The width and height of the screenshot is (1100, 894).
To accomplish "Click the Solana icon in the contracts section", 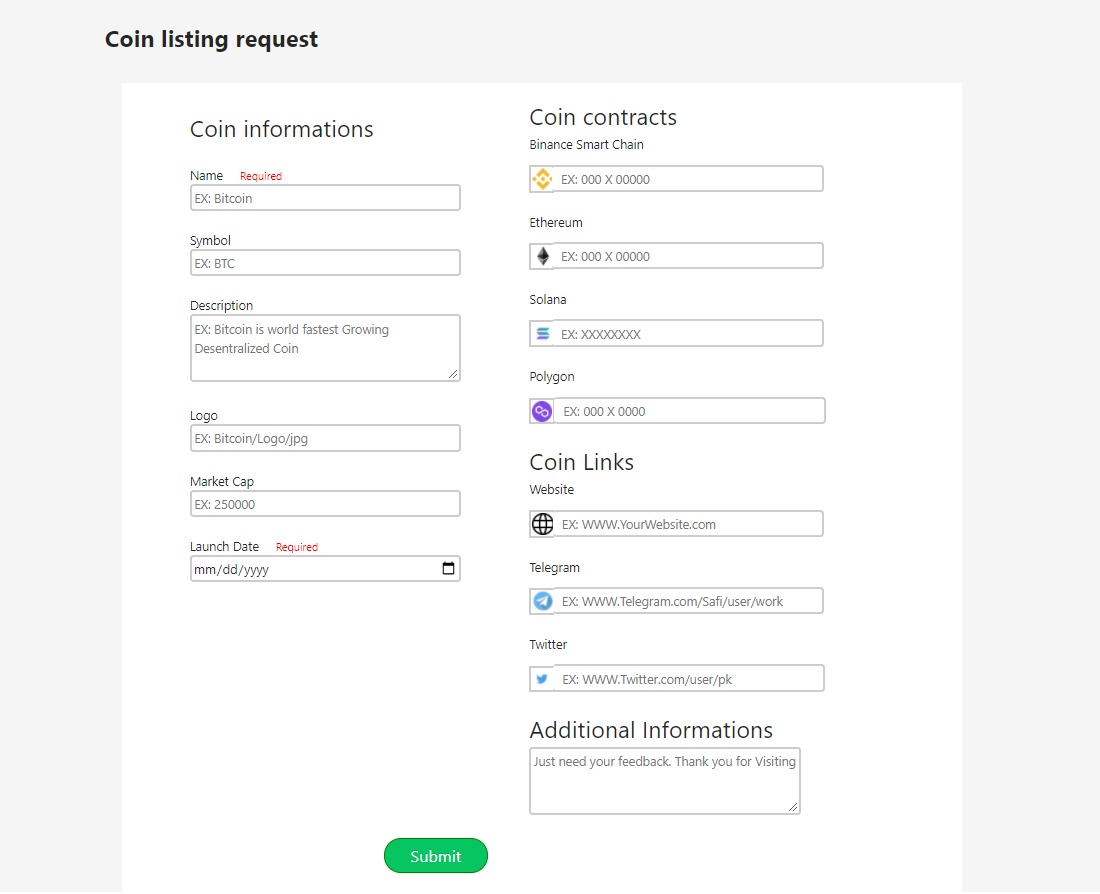I will (x=542, y=332).
